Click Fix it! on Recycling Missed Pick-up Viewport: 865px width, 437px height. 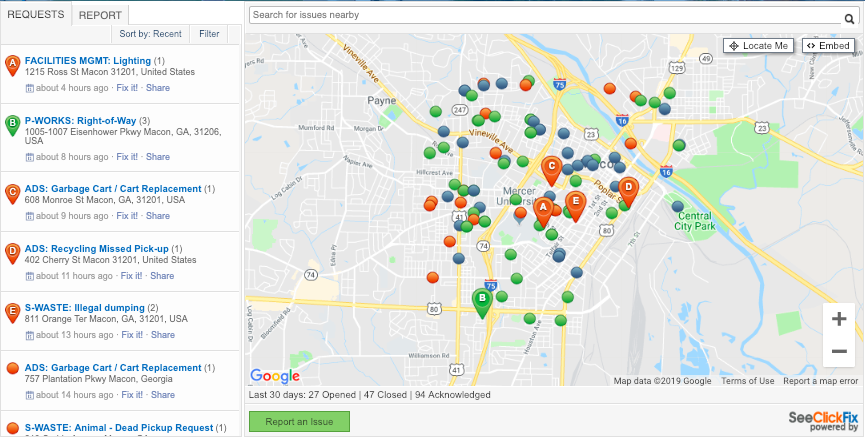(131, 276)
